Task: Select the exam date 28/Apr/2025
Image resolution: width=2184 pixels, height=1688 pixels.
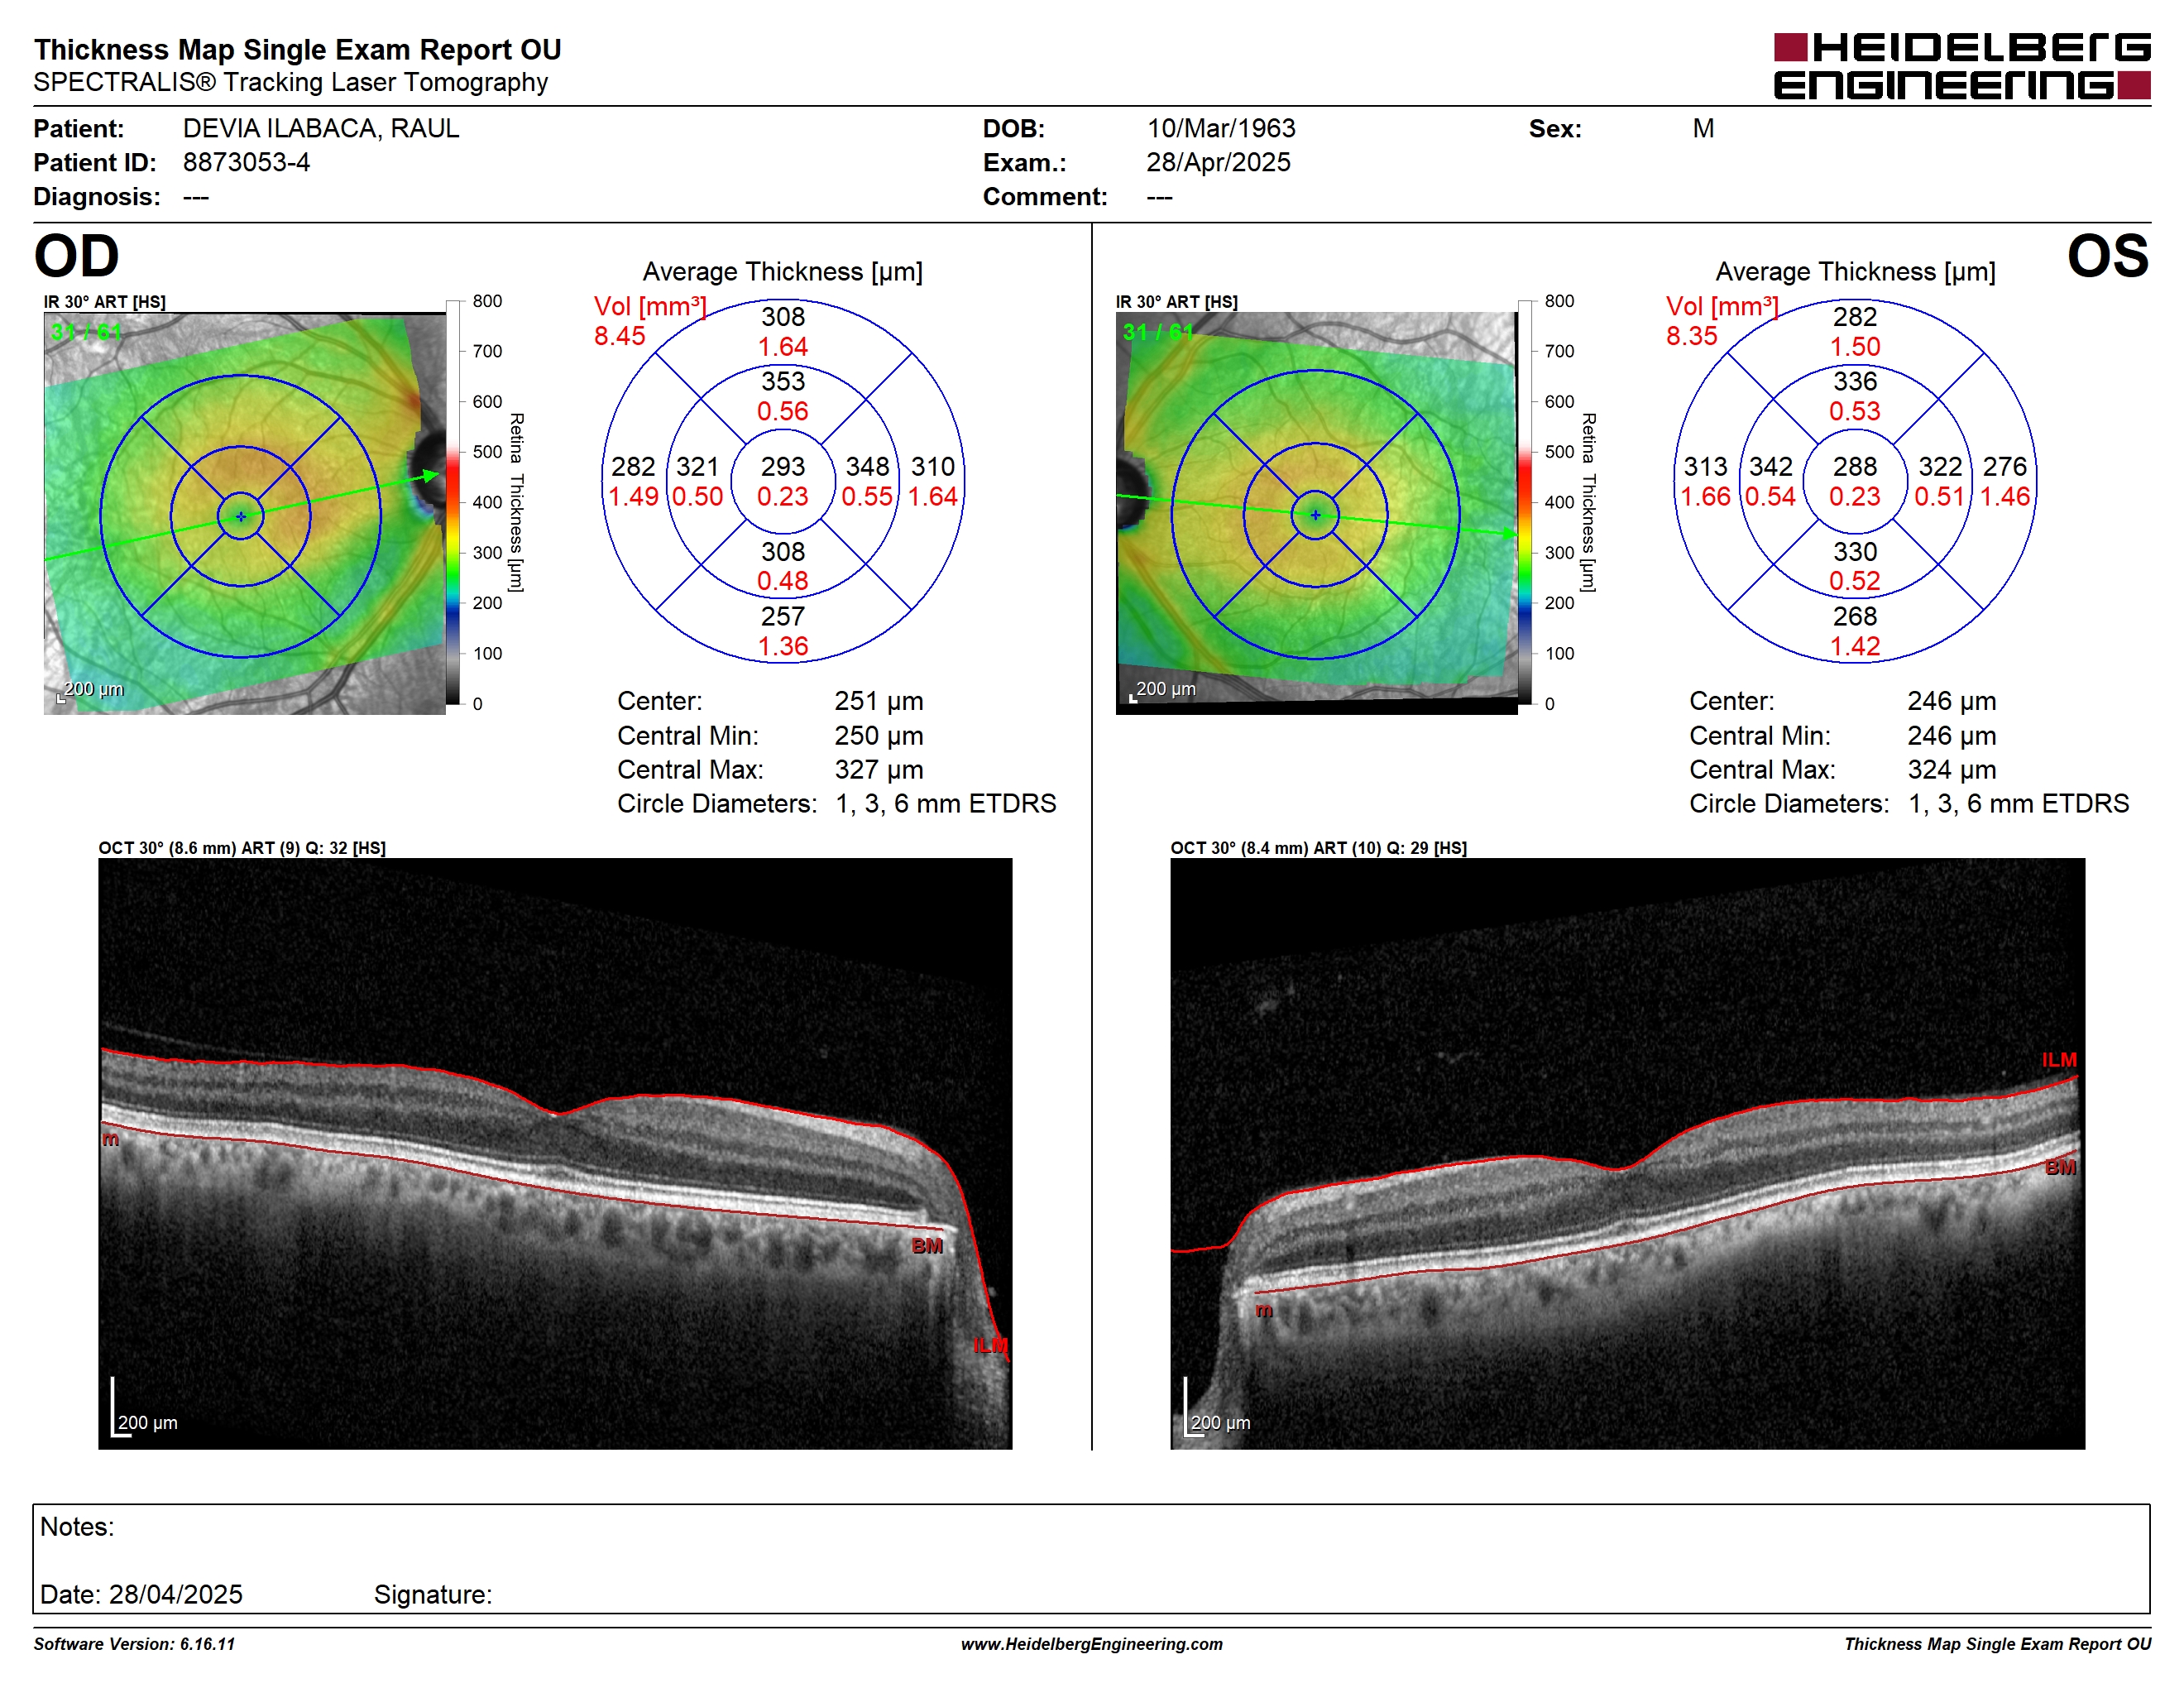Action: (1218, 162)
